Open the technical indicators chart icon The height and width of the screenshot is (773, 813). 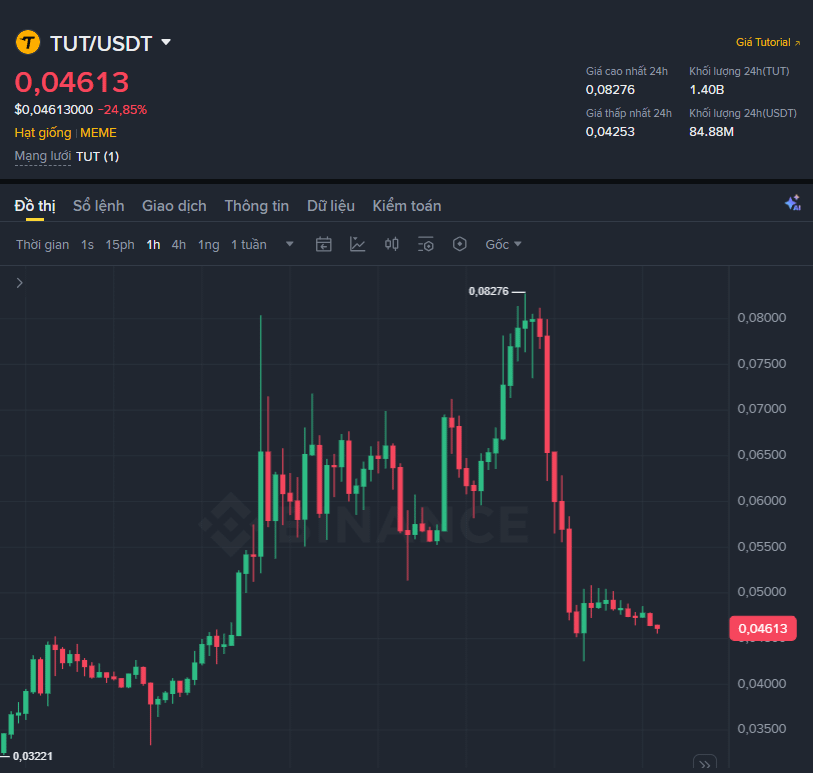pyautogui.click(x=358, y=244)
